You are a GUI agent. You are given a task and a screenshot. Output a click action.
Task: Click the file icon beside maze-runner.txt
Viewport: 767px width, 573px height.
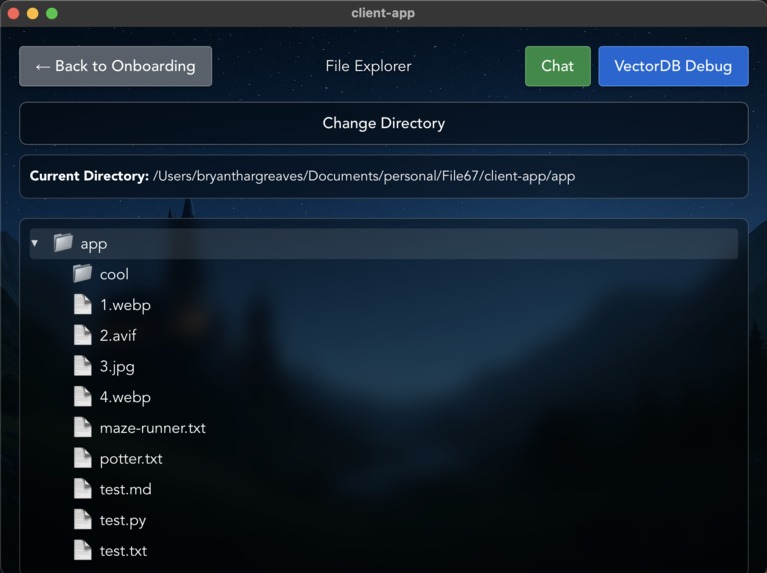[83, 427]
